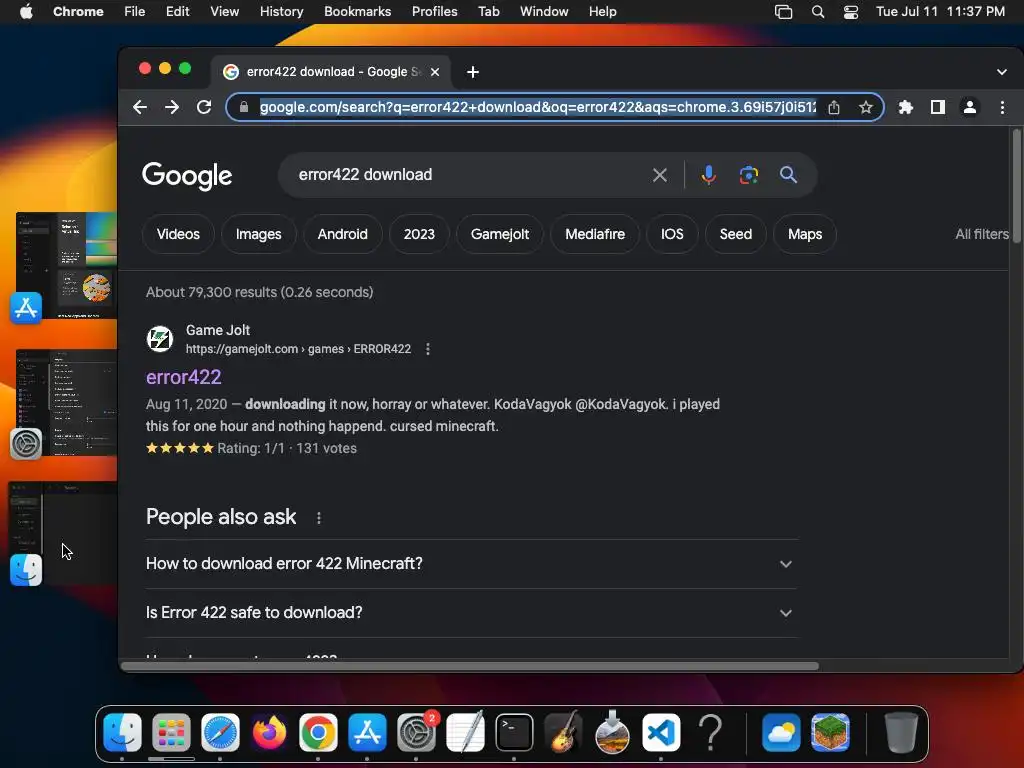Open Visual Studio Code in Dock

pyautogui.click(x=661, y=732)
